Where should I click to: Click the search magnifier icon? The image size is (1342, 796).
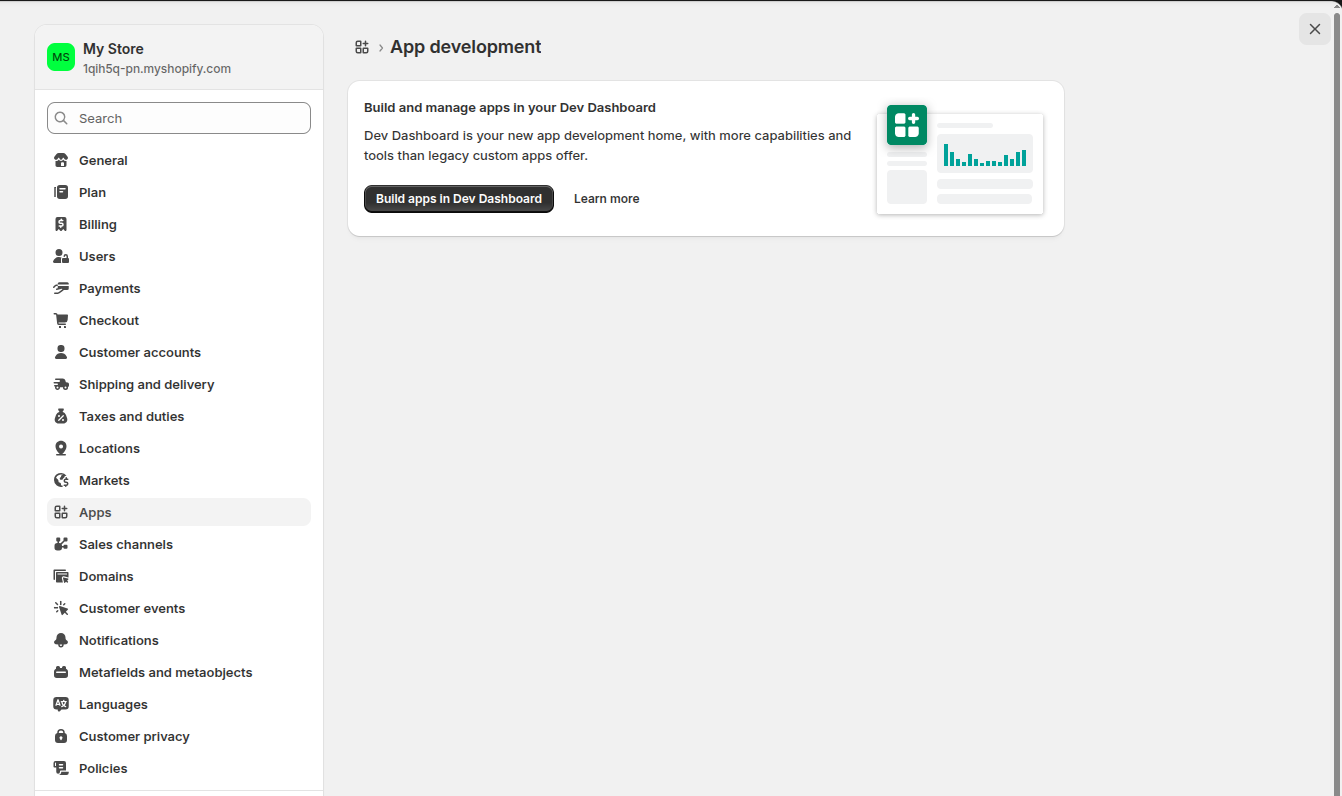click(x=62, y=118)
